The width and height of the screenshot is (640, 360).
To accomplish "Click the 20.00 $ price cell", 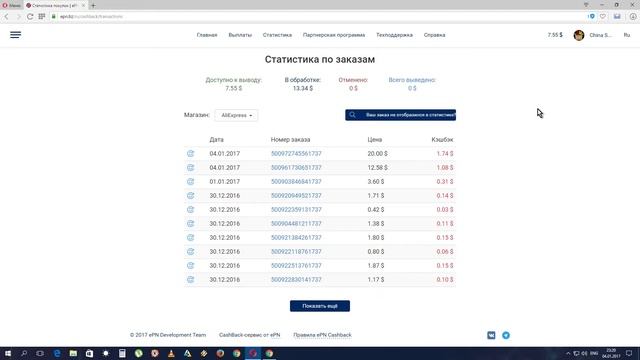I will pos(377,153).
